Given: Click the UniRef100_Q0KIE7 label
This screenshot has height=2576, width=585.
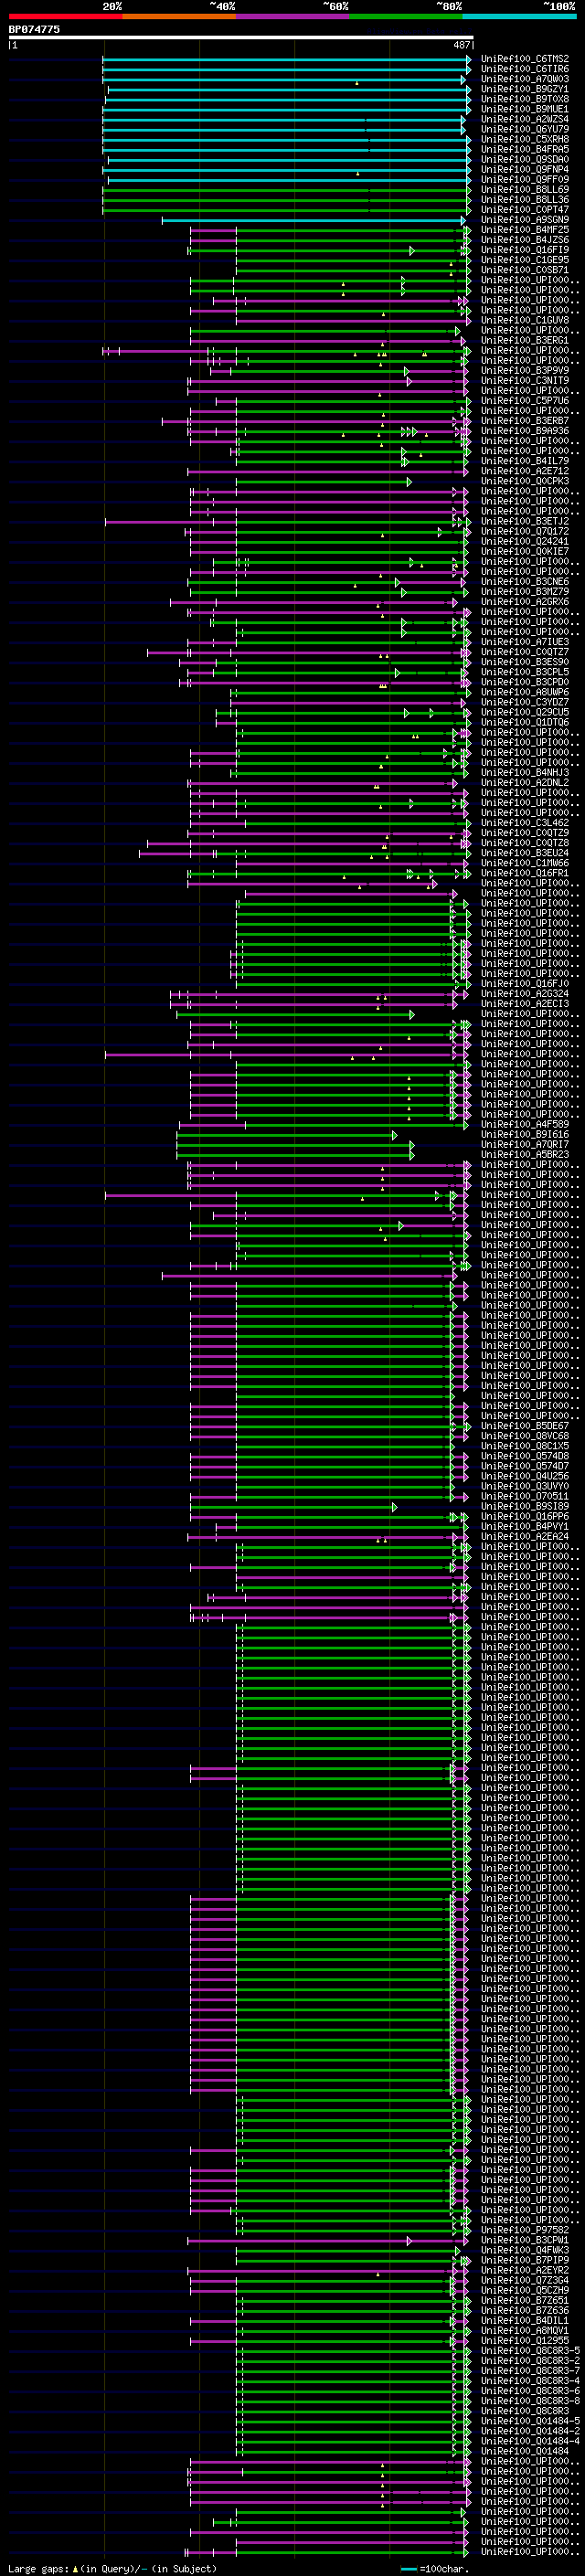Looking at the screenshot, I should tap(525, 552).
